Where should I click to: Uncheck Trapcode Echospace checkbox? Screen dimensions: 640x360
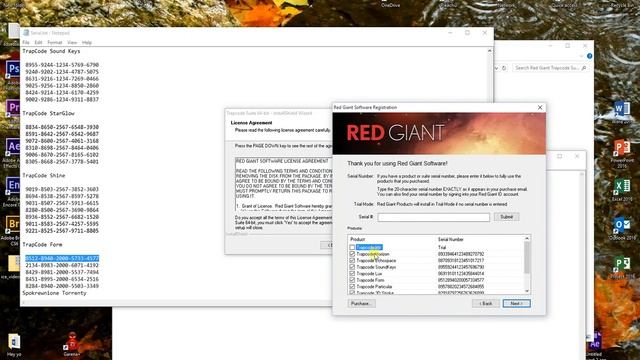352,260
